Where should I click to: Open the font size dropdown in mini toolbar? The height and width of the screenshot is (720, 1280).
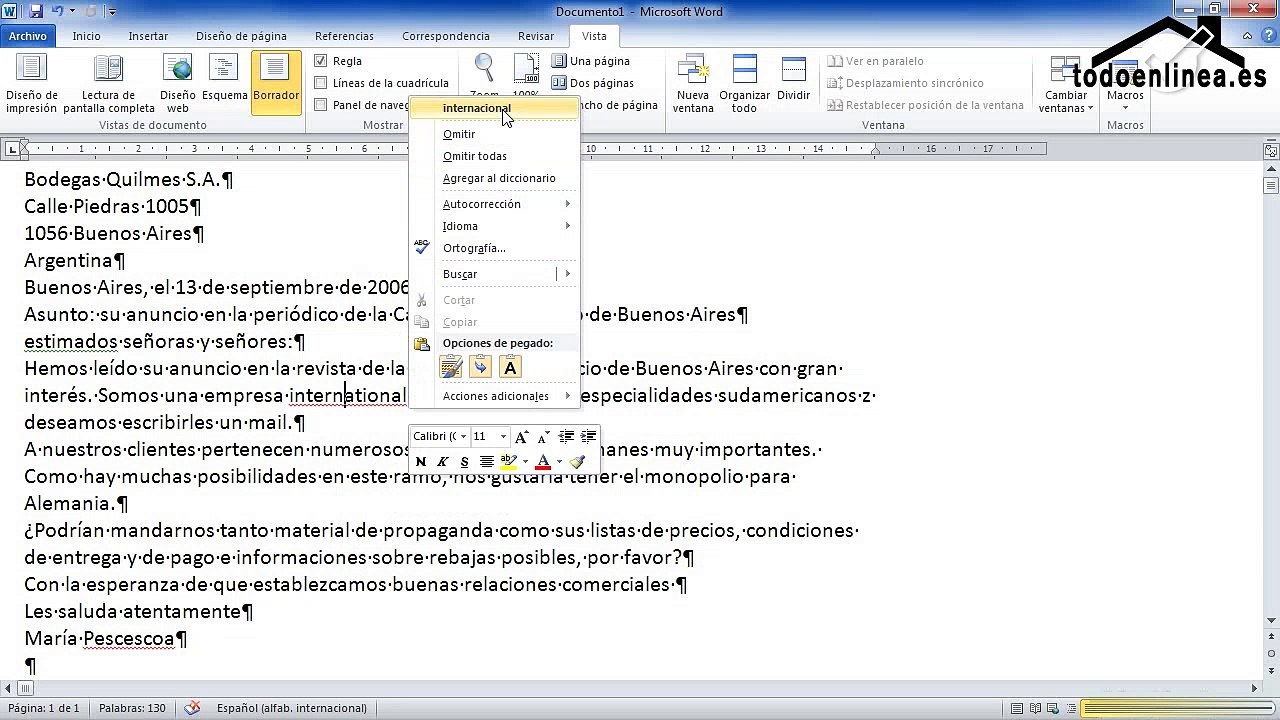pos(503,437)
